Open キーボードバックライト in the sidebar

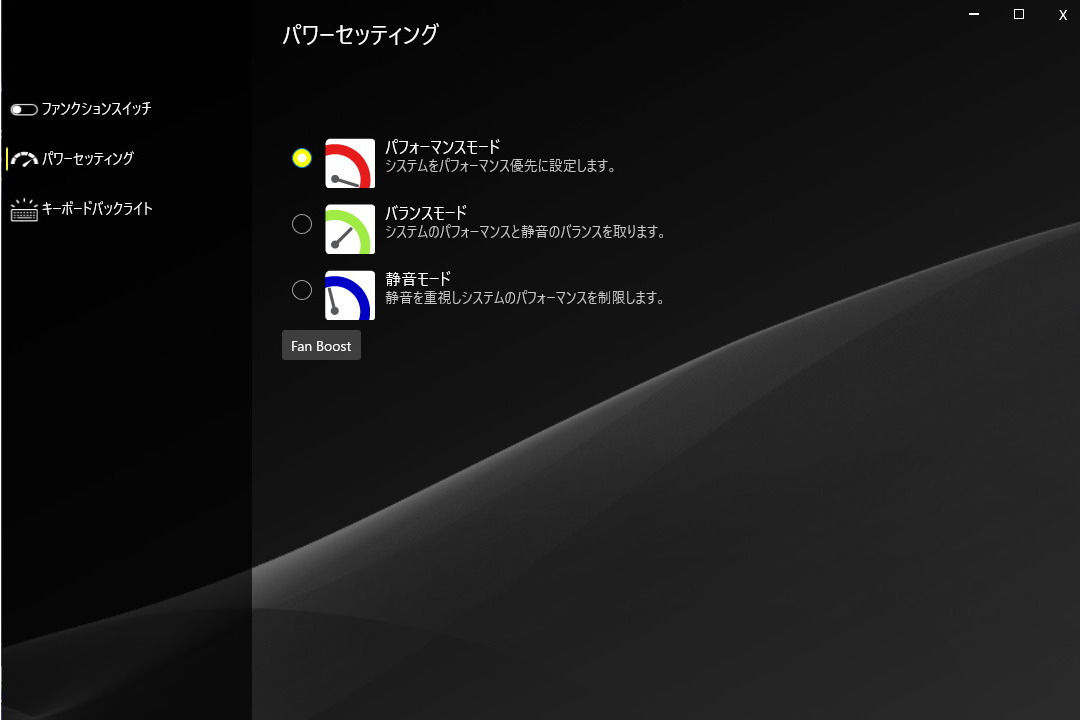81,209
